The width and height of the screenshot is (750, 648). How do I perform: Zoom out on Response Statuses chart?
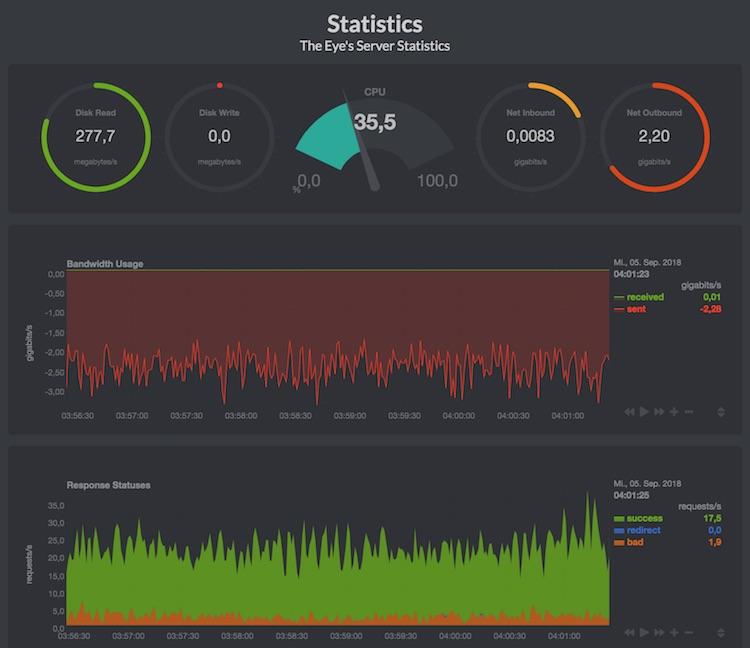point(689,633)
